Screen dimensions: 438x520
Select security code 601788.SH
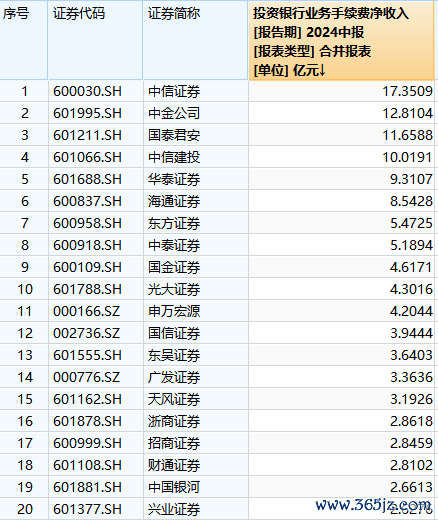point(95,289)
